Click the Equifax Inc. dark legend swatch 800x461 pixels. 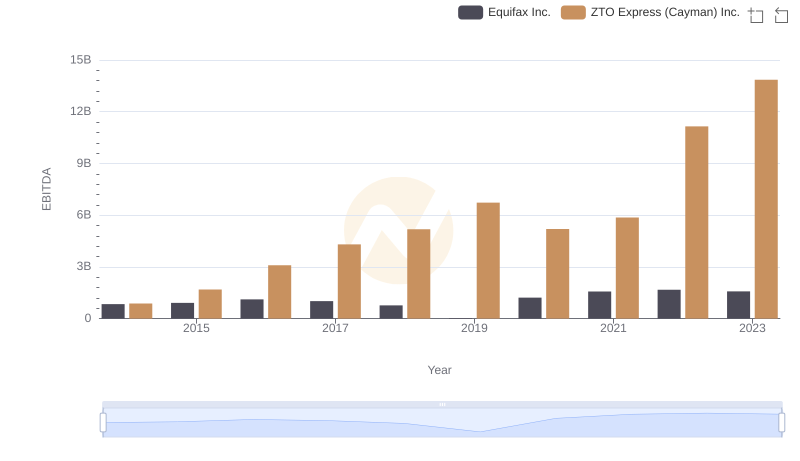point(470,12)
